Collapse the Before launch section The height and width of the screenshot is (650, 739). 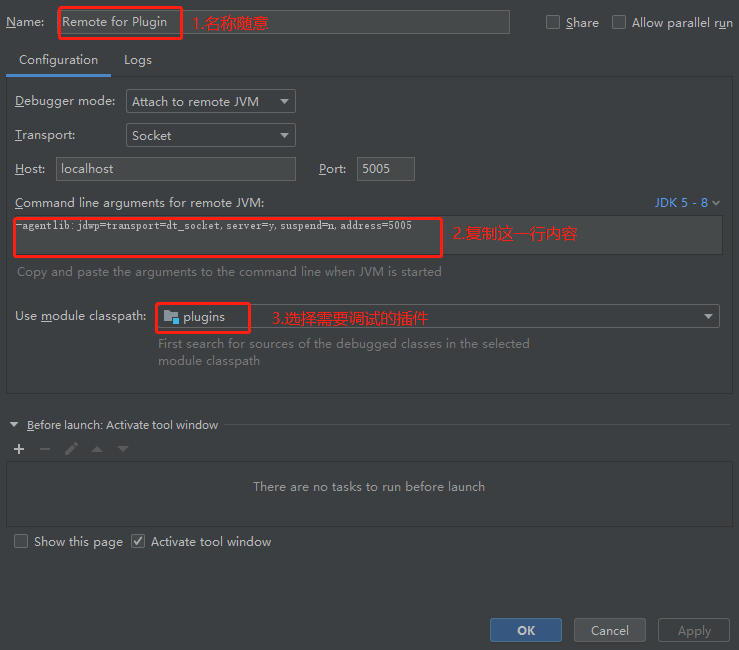tap(14, 425)
